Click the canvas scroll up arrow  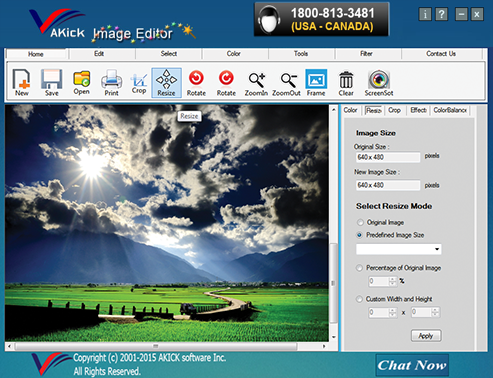tap(334, 109)
